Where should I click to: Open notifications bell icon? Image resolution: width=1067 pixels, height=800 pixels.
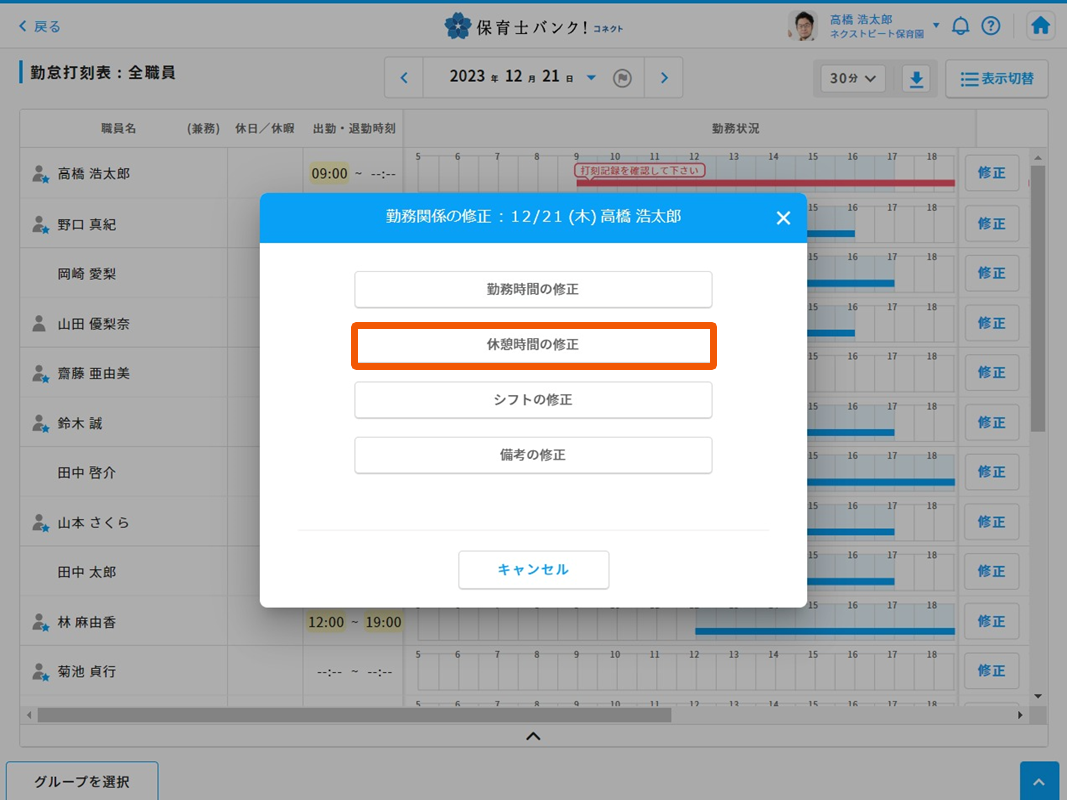(x=960, y=26)
